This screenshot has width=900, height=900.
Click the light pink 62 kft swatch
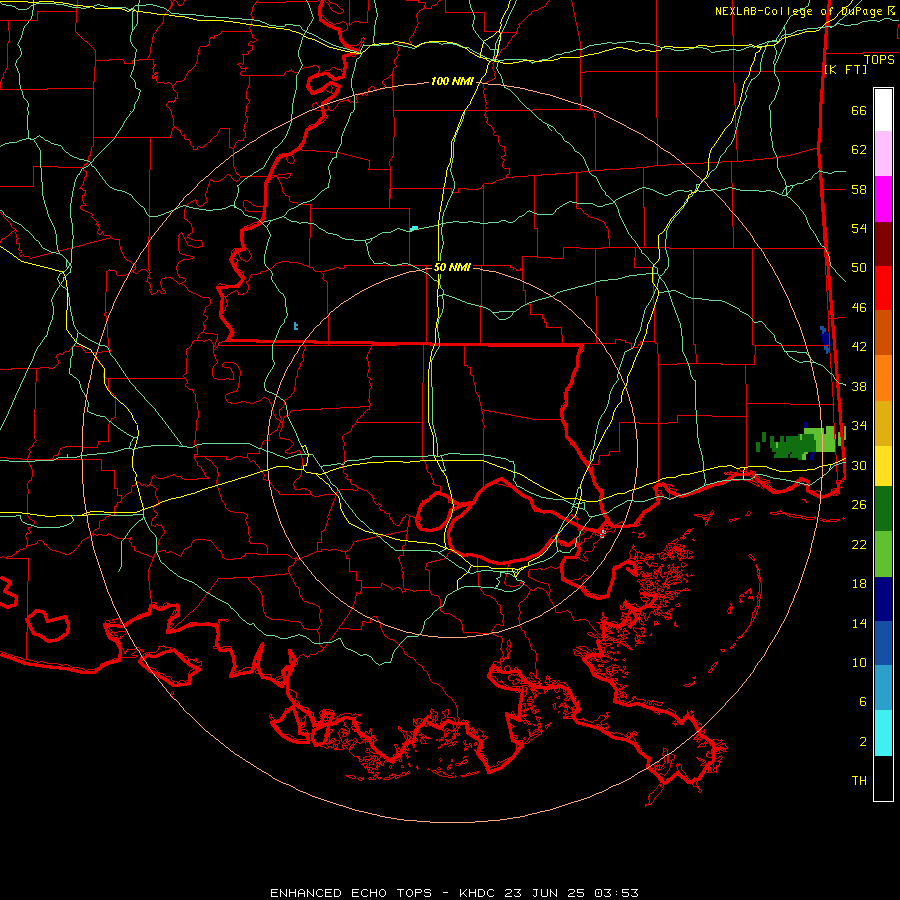pyautogui.click(x=883, y=154)
